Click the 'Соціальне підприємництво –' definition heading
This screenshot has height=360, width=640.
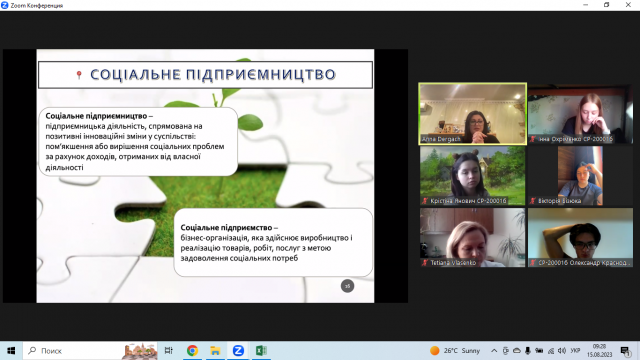click(99, 116)
